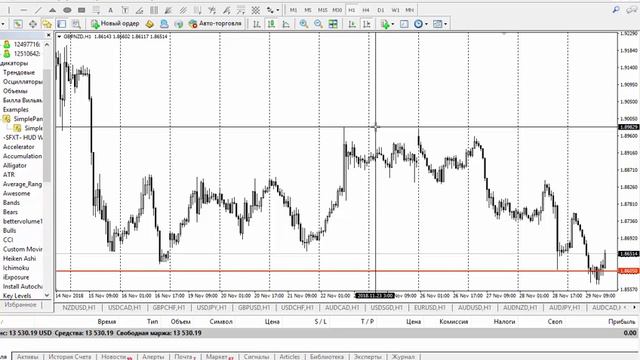The image size is (640, 360).
Task: Expand the arrows tool dropdown arrow
Action: [x=278, y=10]
